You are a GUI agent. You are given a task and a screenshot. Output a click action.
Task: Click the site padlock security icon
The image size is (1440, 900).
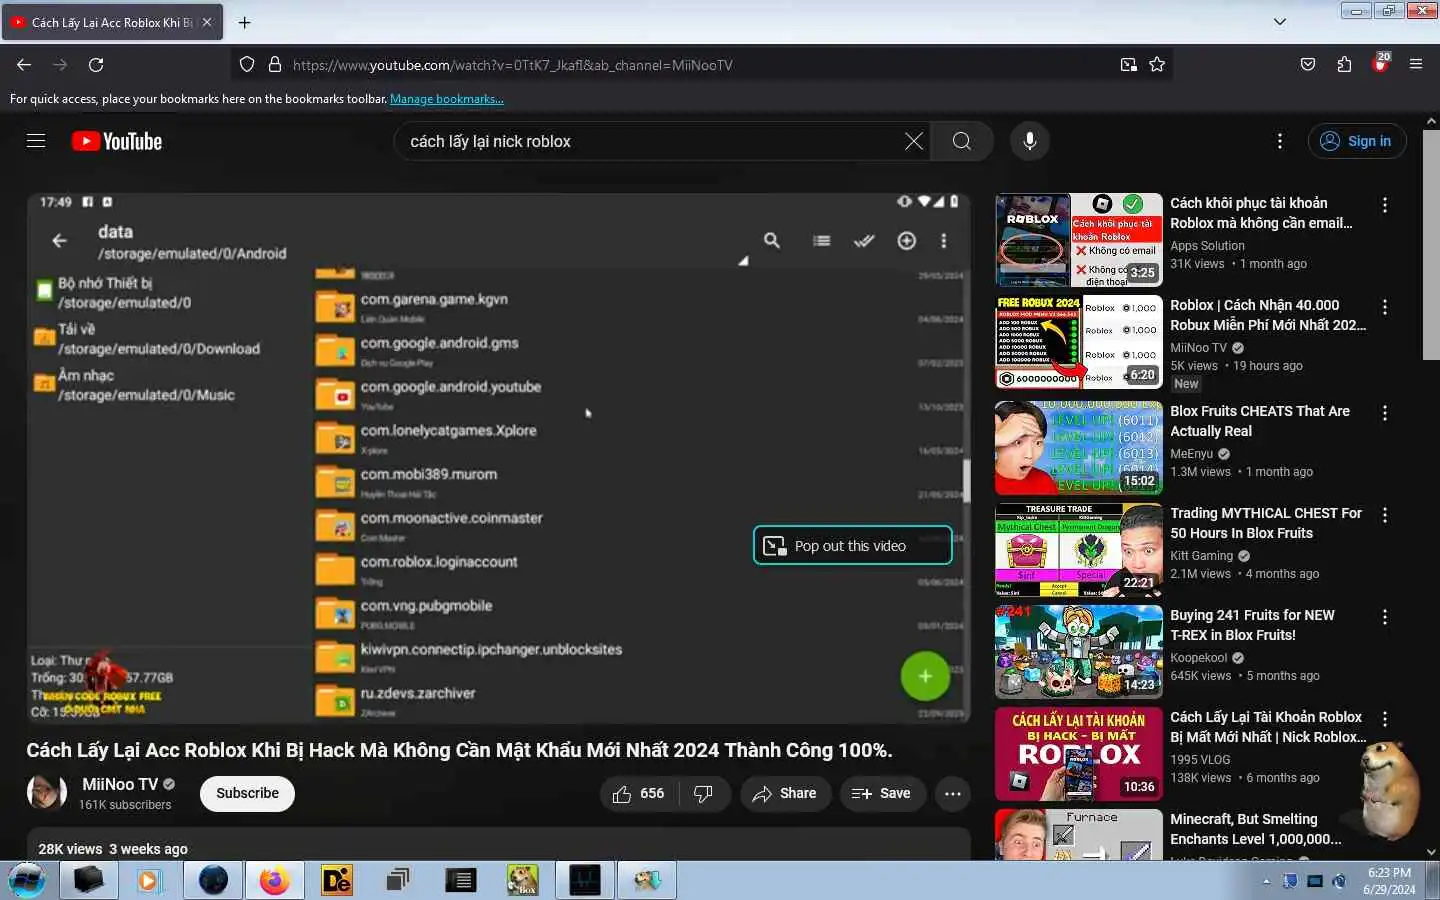(x=275, y=64)
